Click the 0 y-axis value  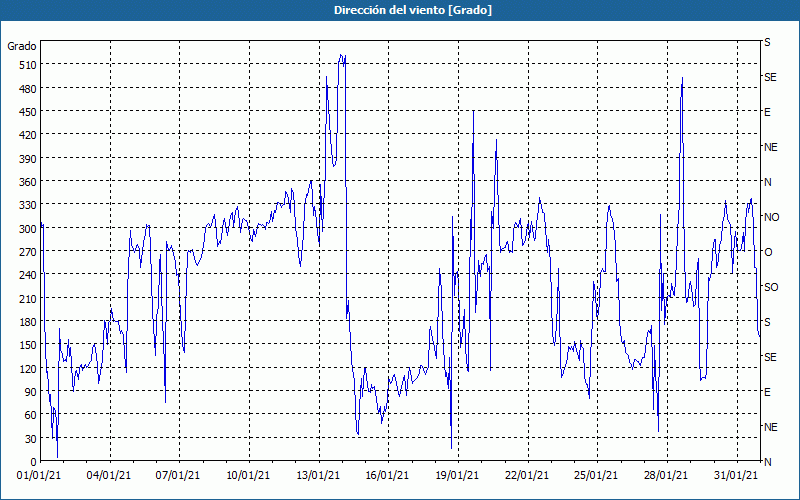click(x=34, y=462)
